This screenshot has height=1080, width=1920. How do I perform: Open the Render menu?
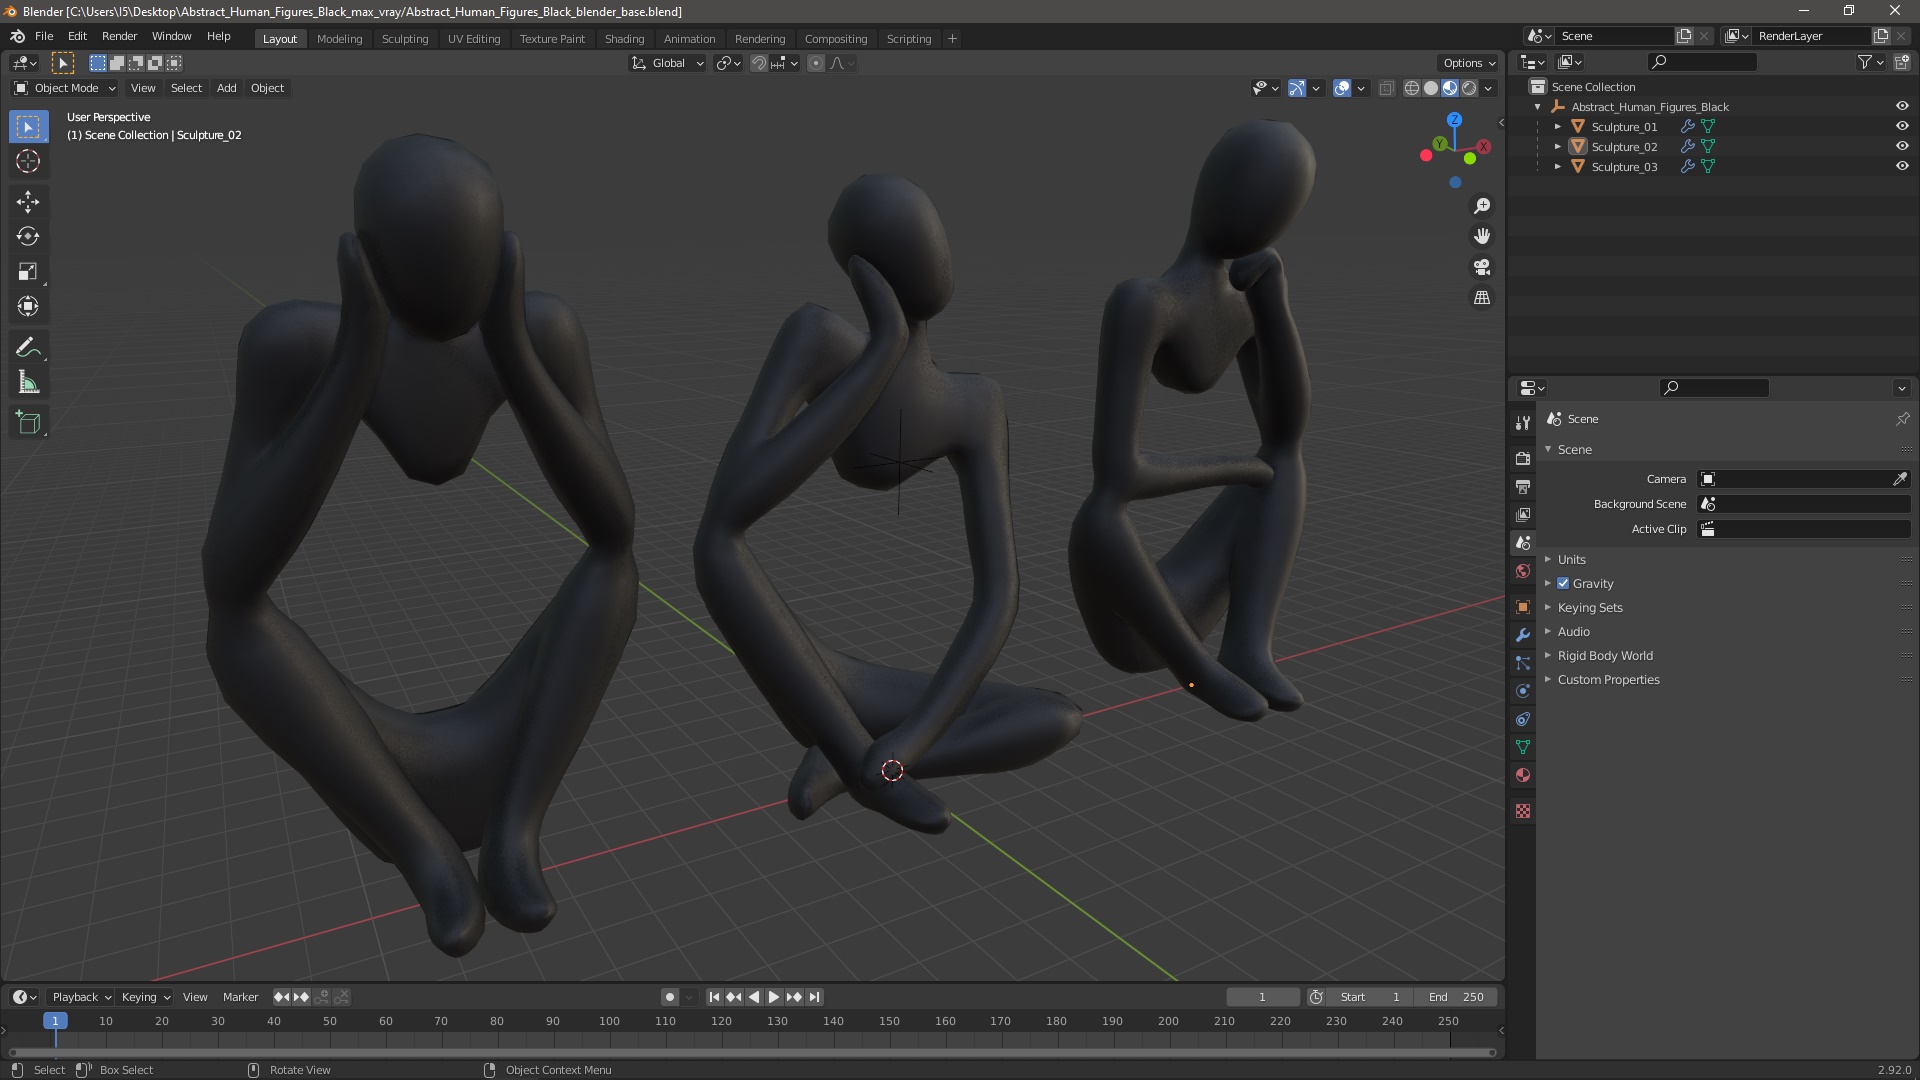pos(119,36)
